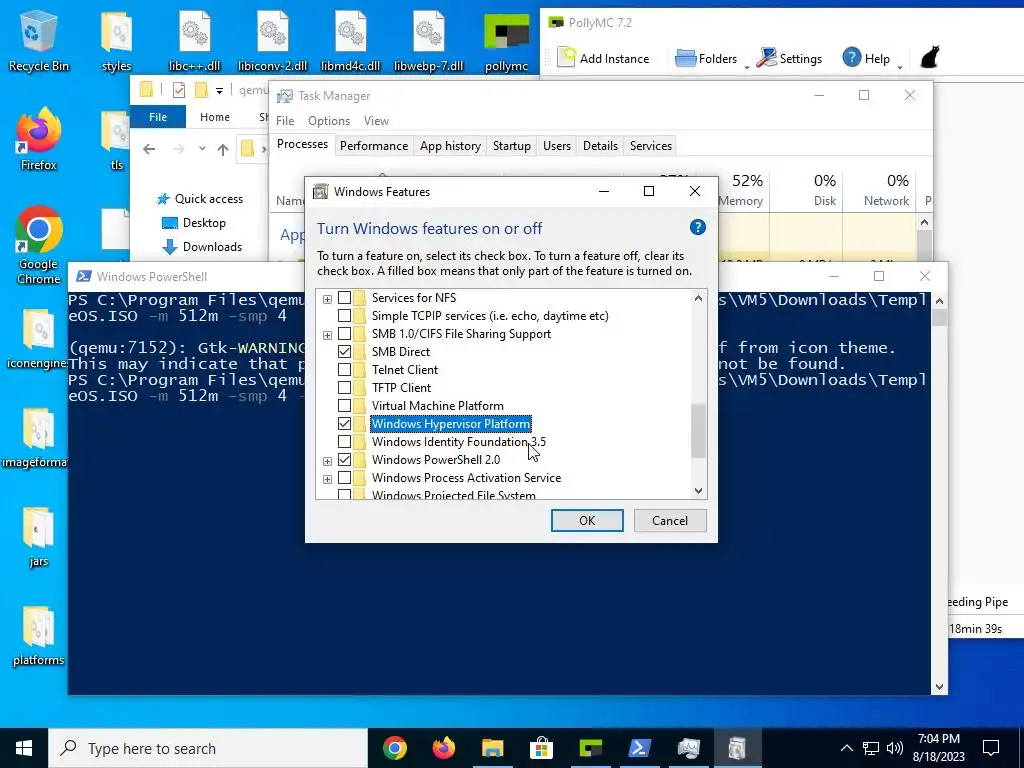The width and height of the screenshot is (1024, 768).
Task: Select libmd4c.dll file icon
Action: 351,40
